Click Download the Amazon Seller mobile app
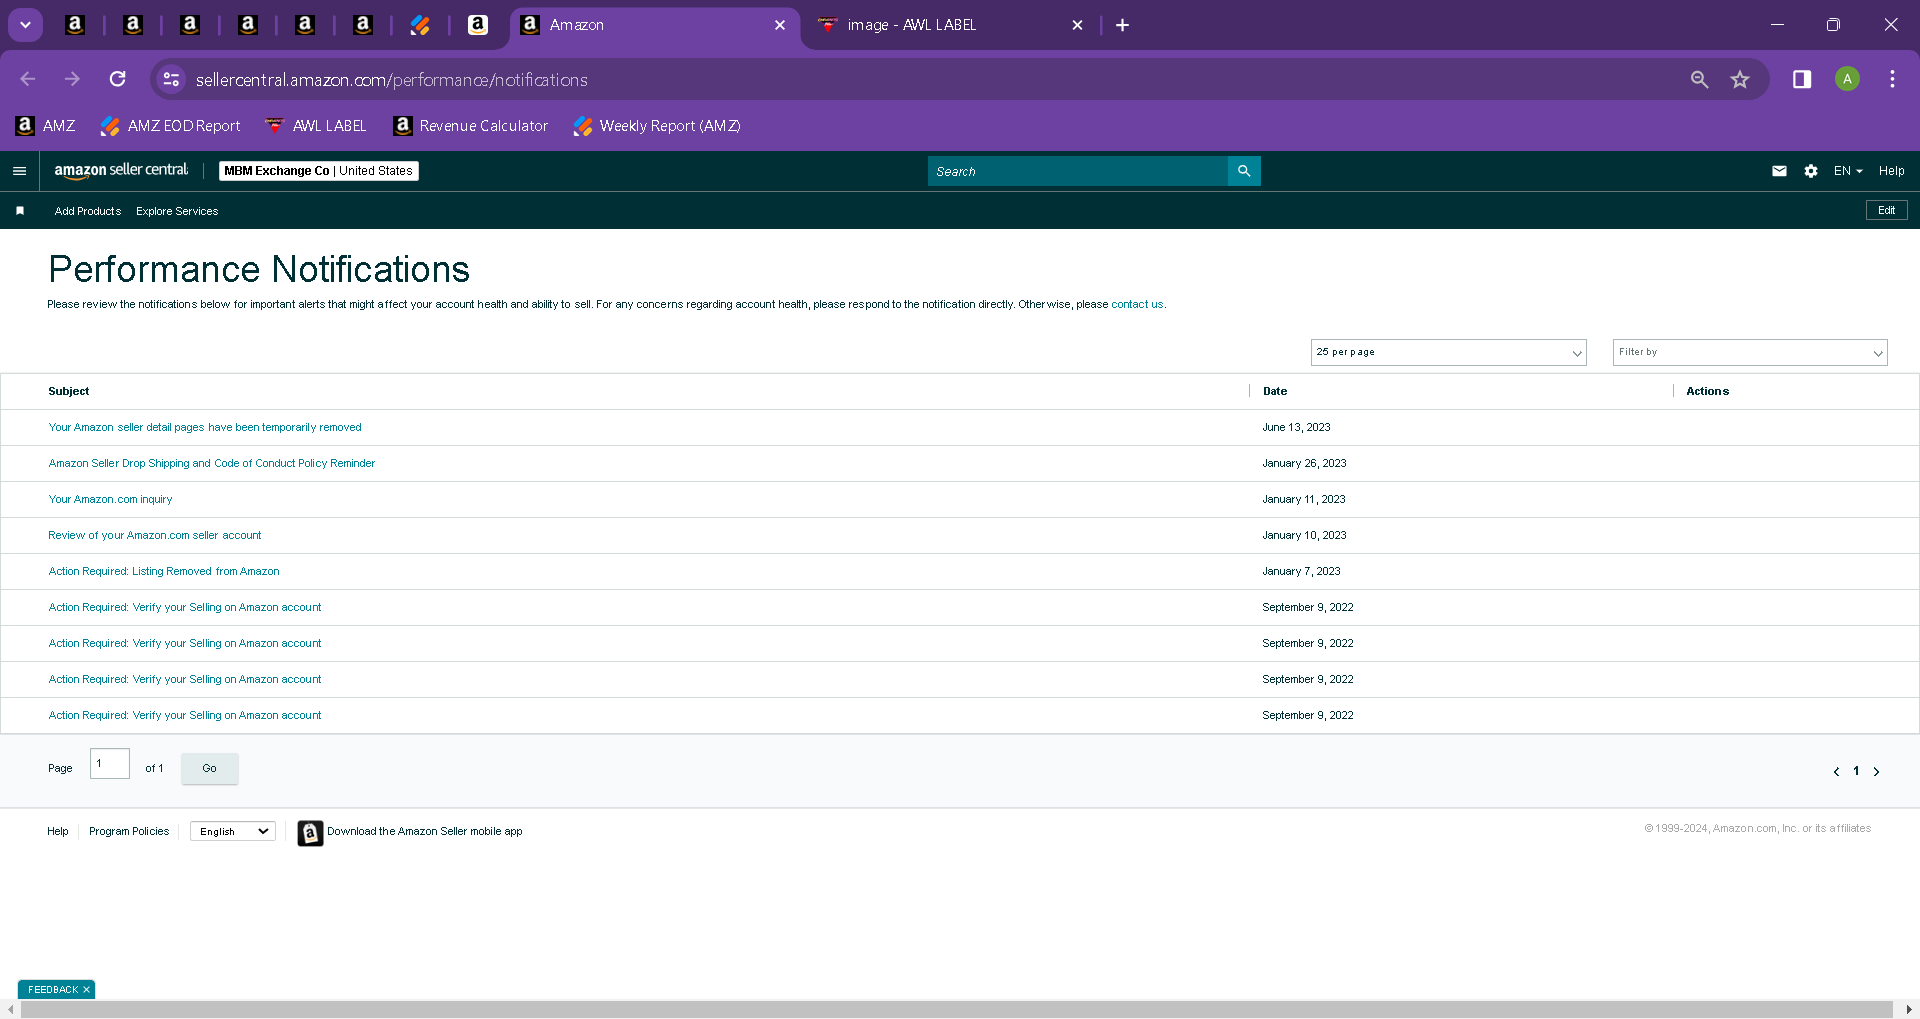The height and width of the screenshot is (1019, 1920). 424,831
